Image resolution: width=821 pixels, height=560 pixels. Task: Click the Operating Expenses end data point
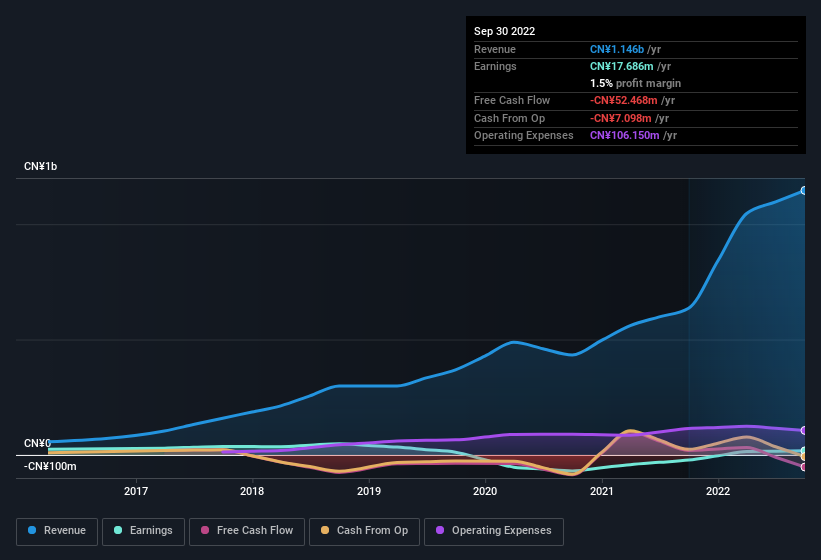[804, 430]
